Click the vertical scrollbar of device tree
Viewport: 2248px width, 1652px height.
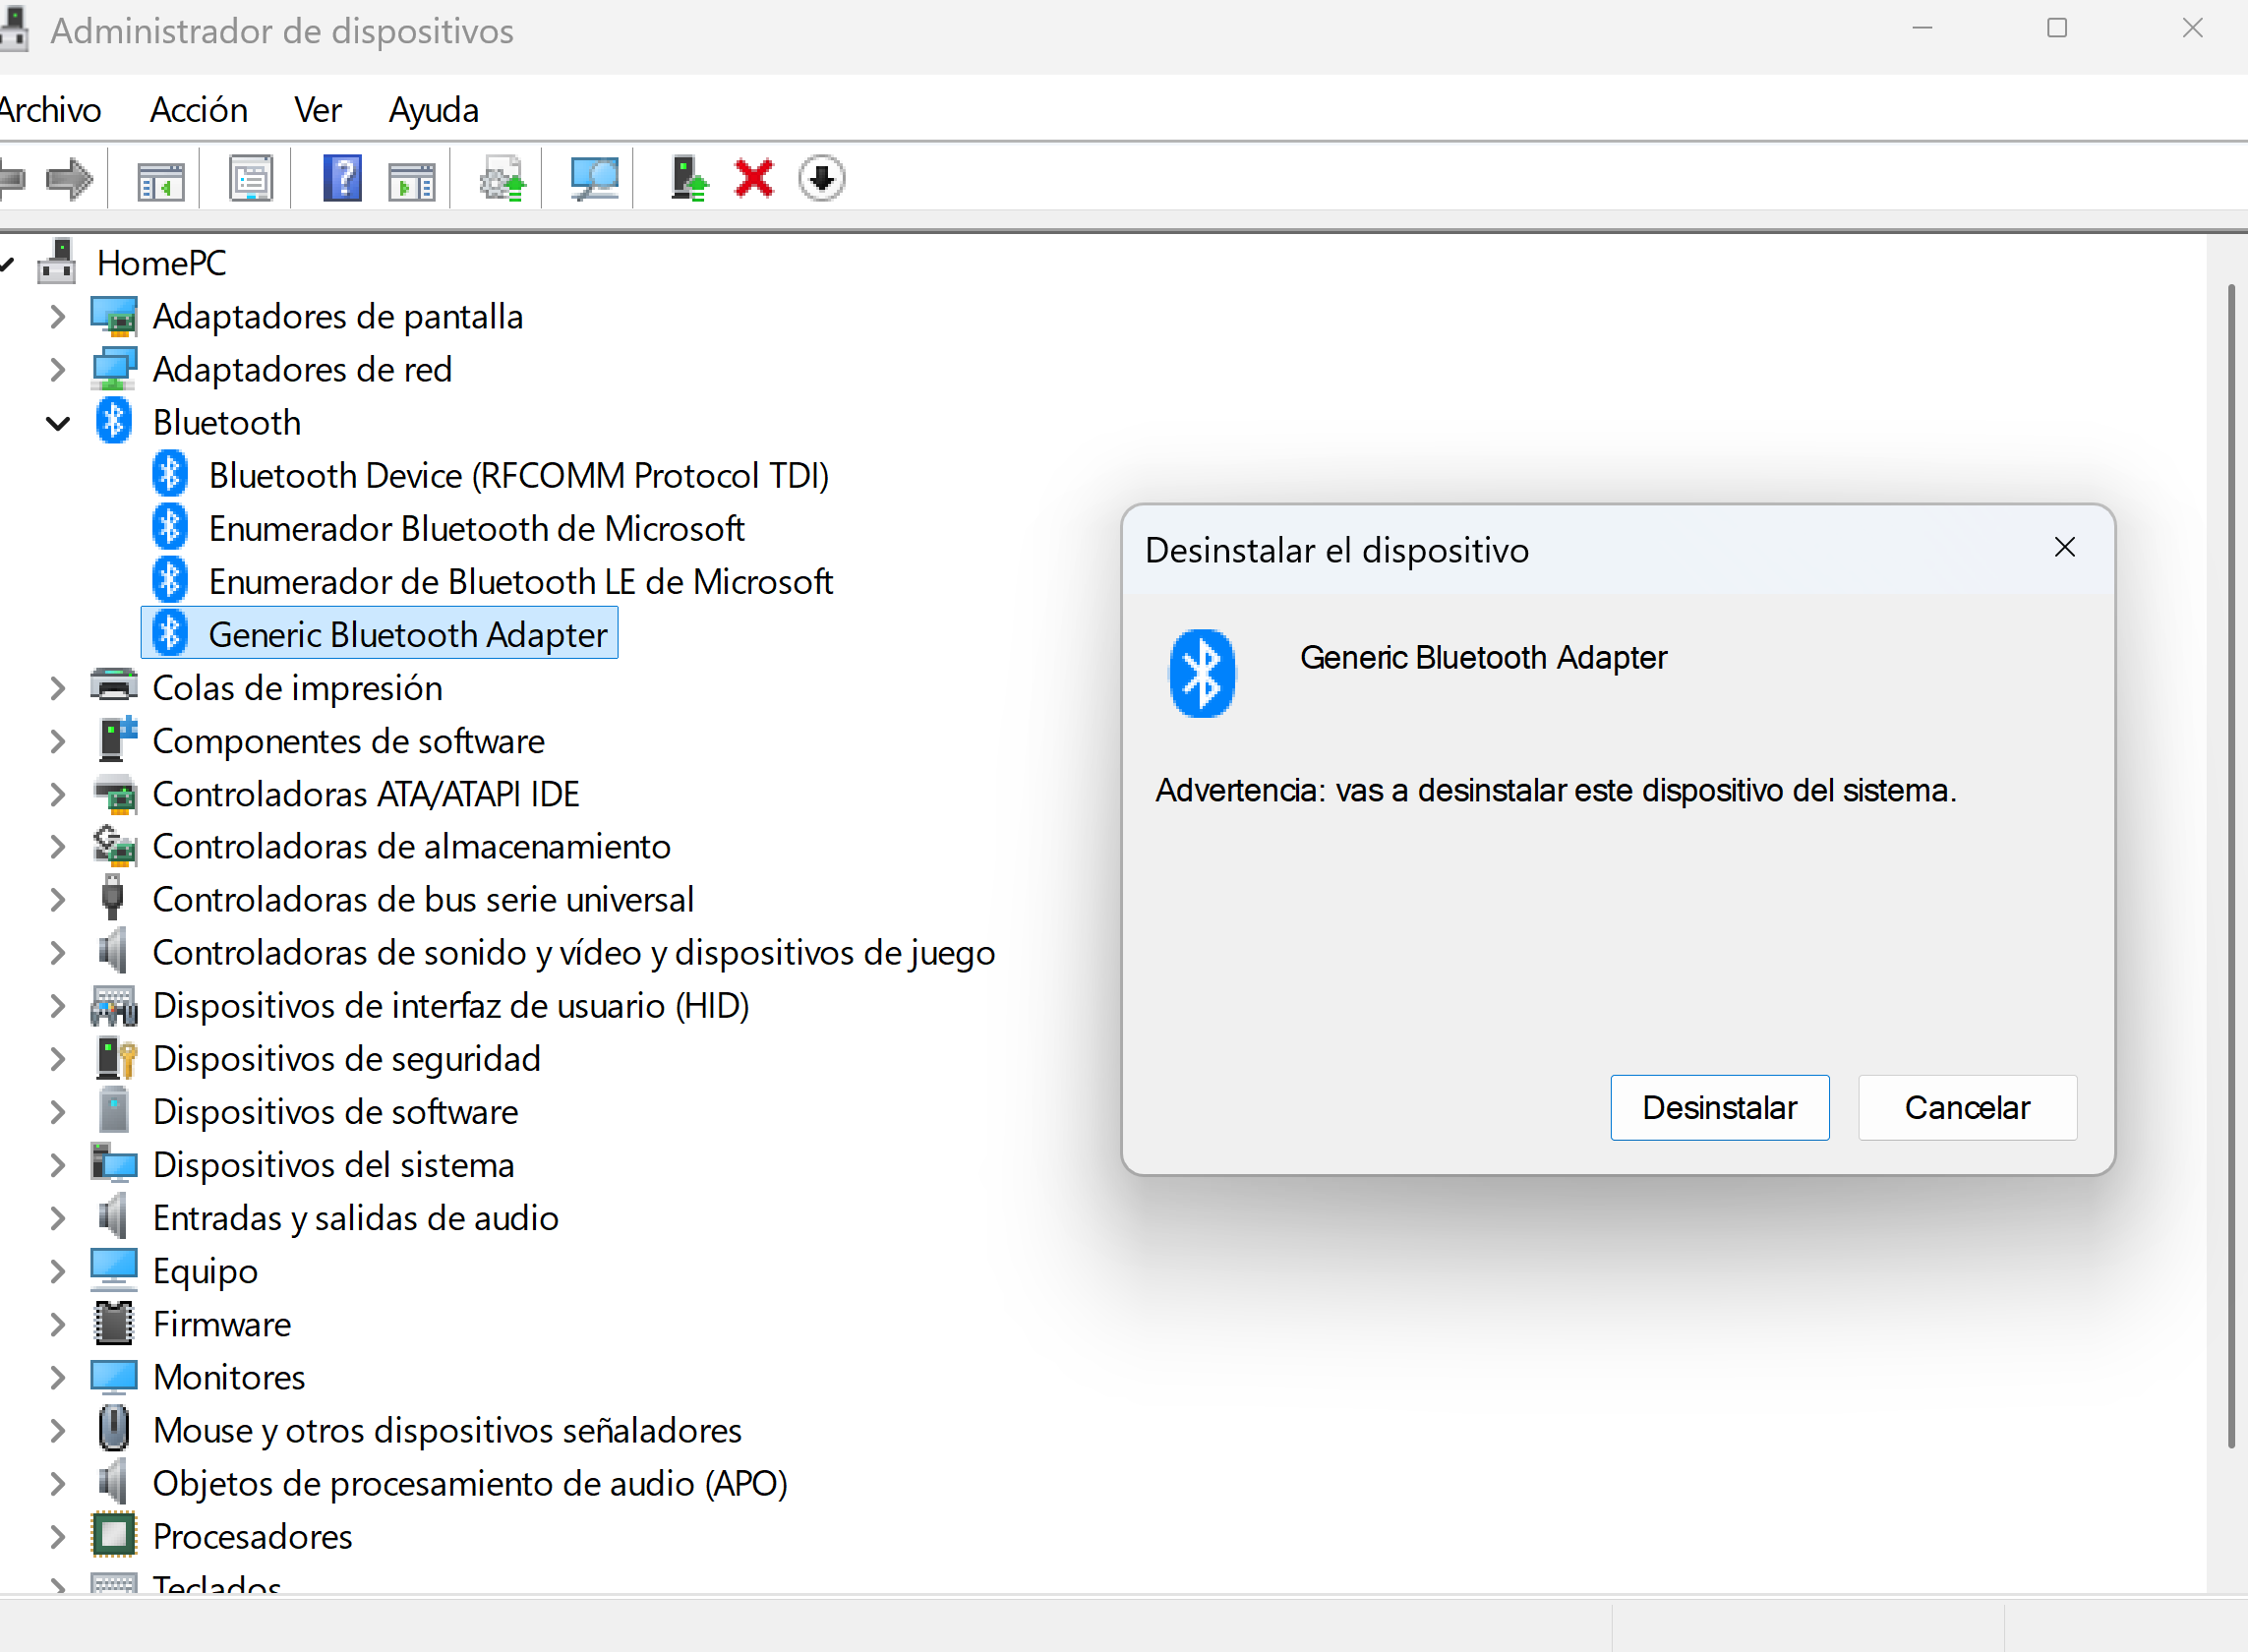pyautogui.click(x=2231, y=866)
